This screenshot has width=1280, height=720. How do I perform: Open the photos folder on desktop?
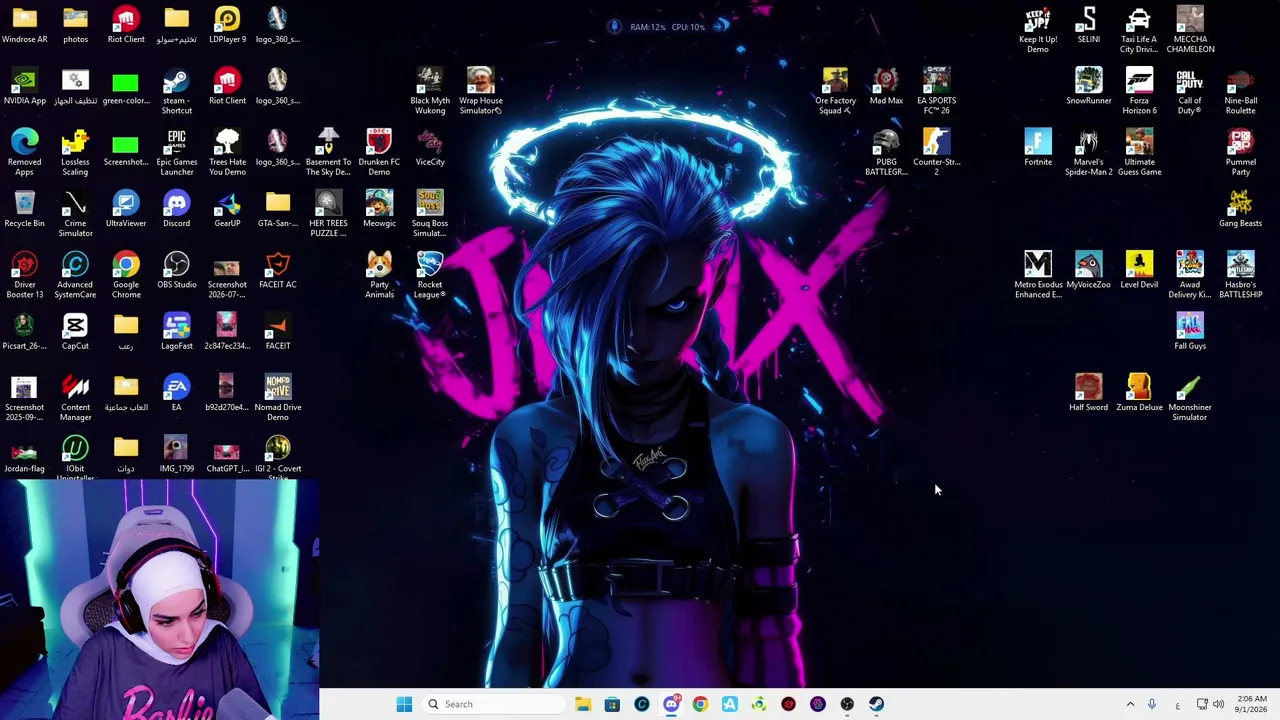point(75,26)
